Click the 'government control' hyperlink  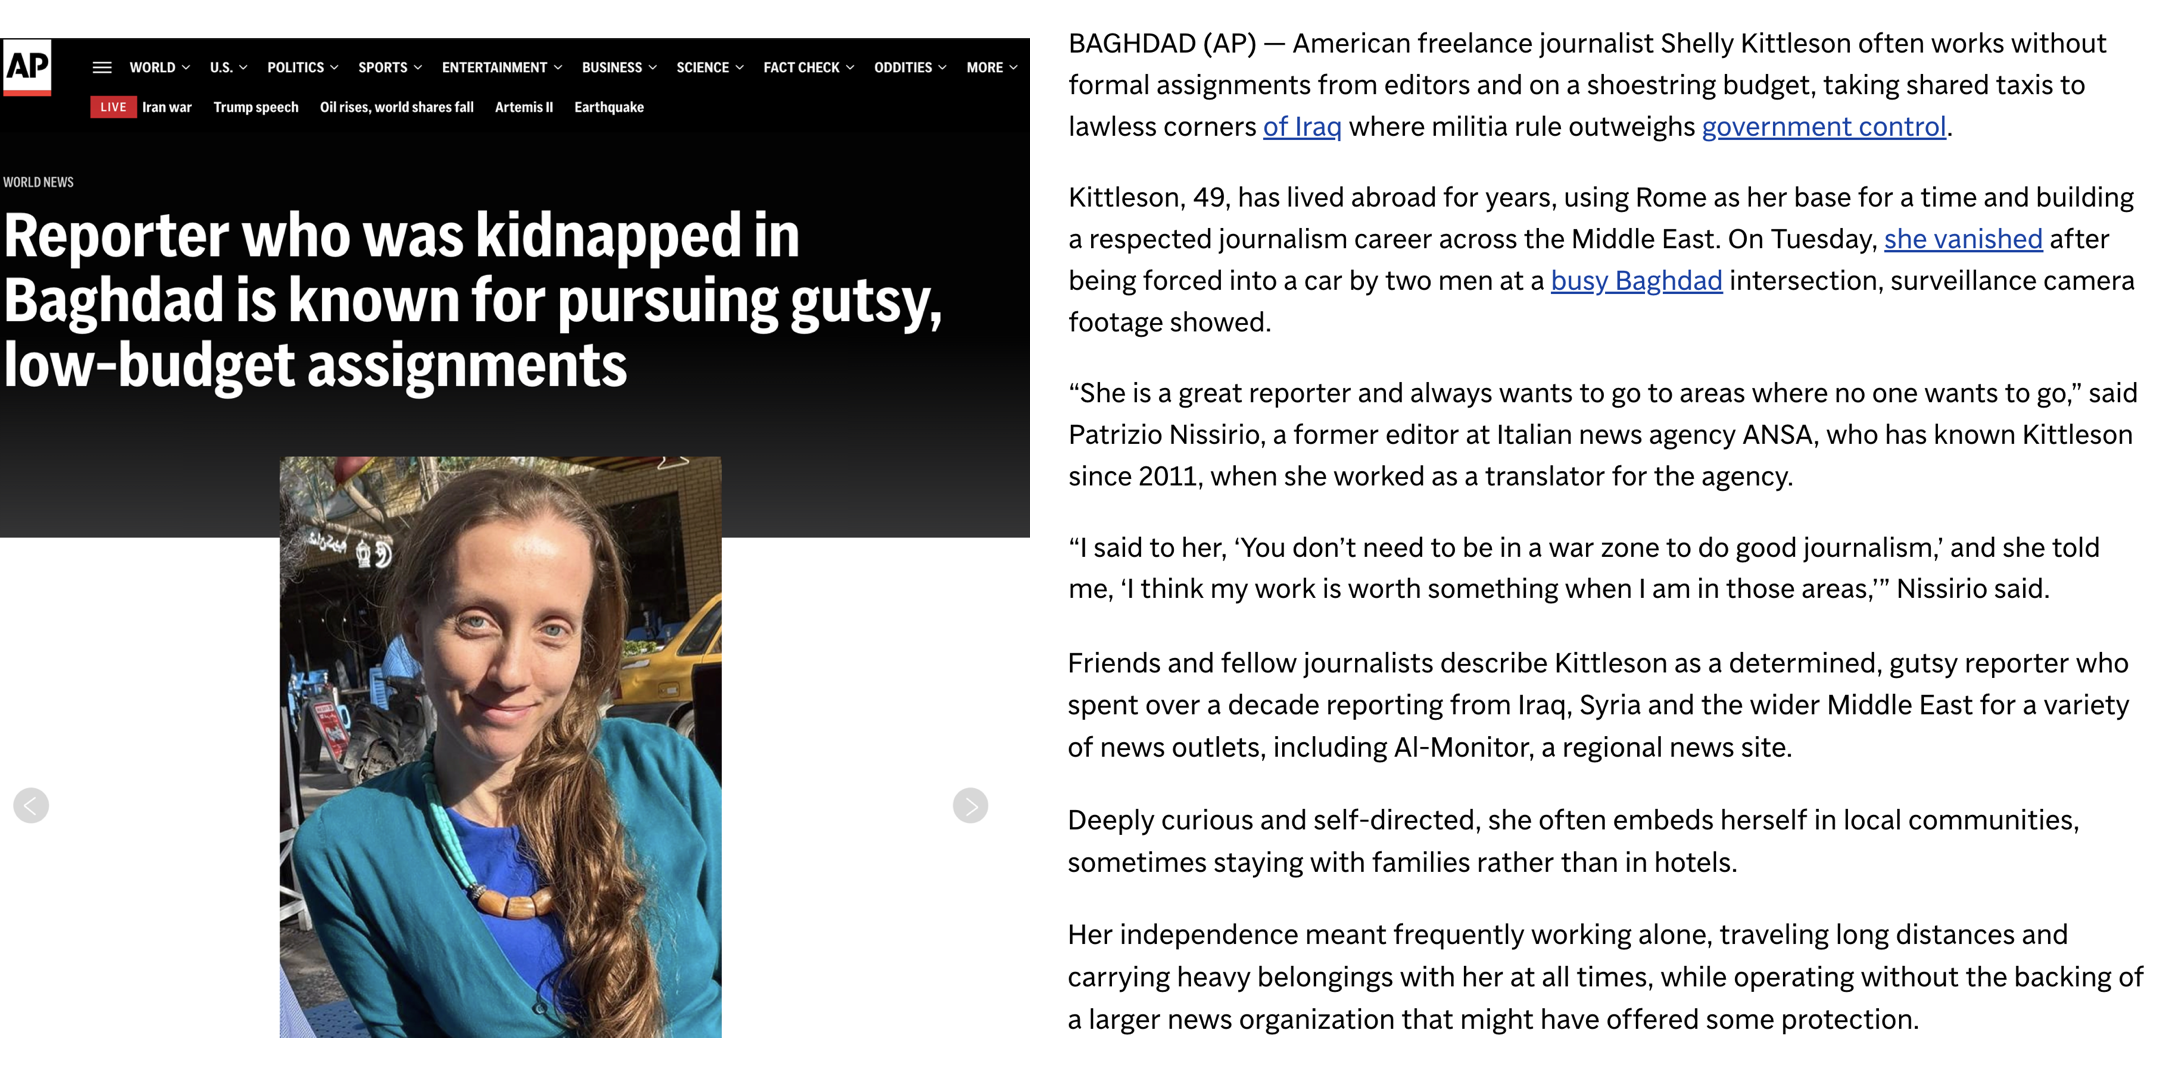(1823, 127)
